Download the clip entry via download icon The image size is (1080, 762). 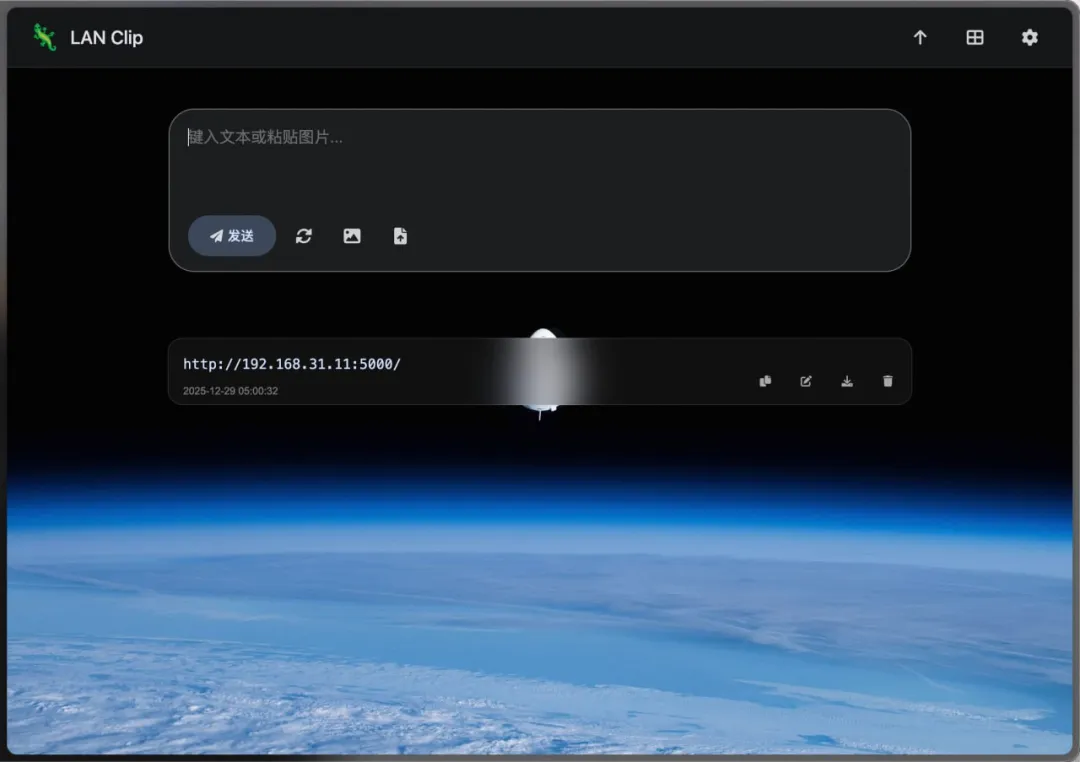click(847, 381)
